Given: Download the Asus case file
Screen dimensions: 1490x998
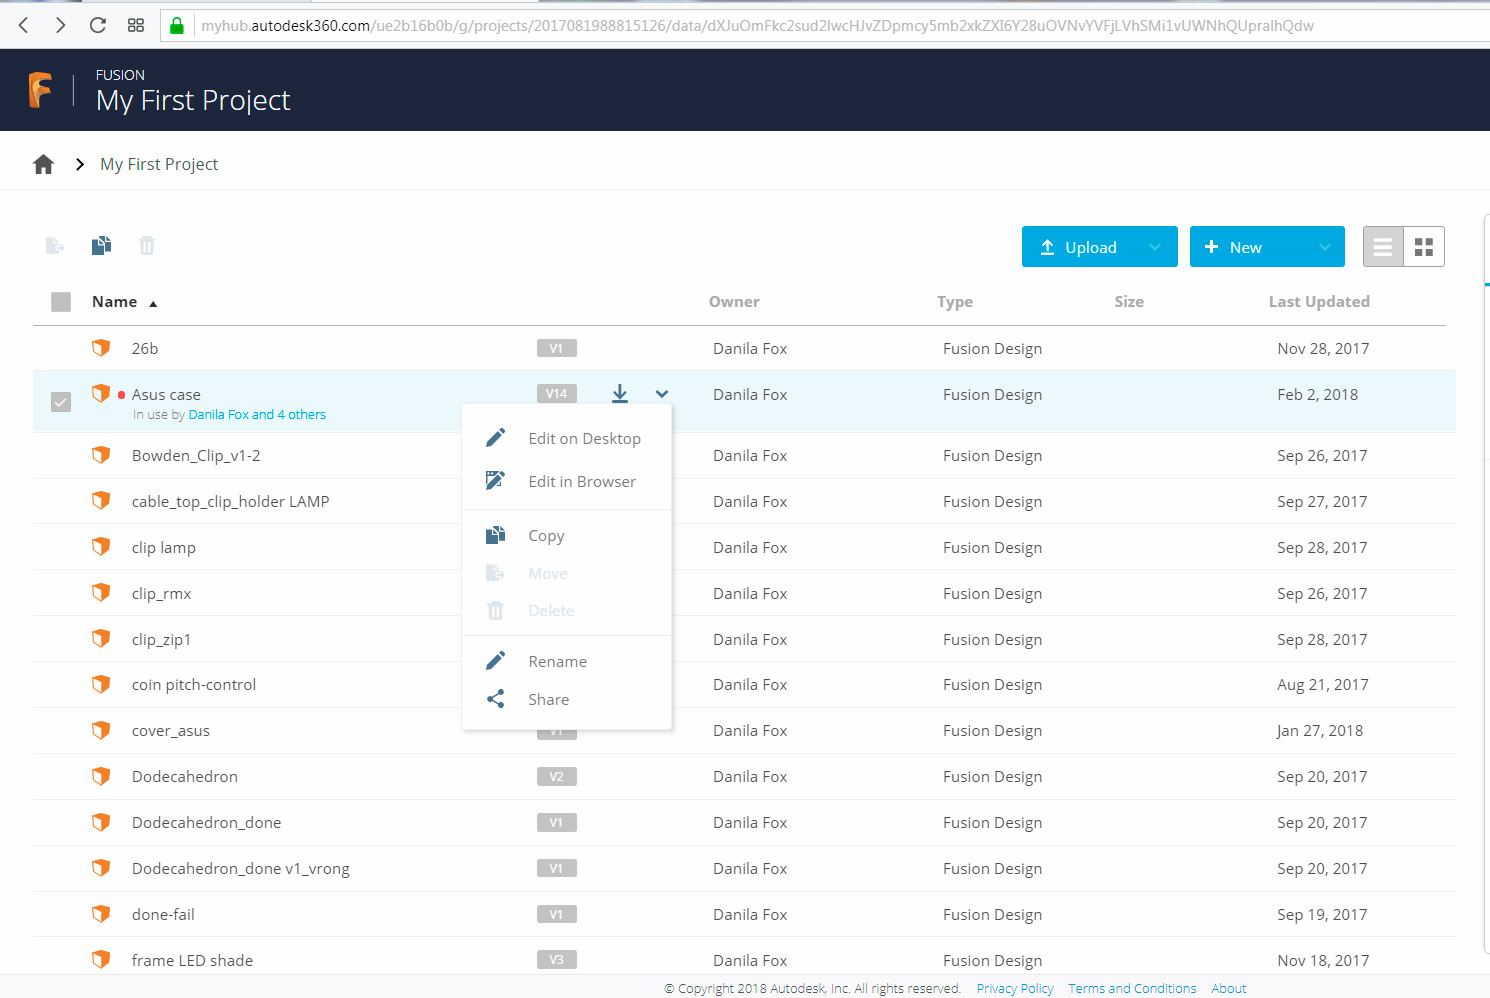Looking at the screenshot, I should click(620, 394).
